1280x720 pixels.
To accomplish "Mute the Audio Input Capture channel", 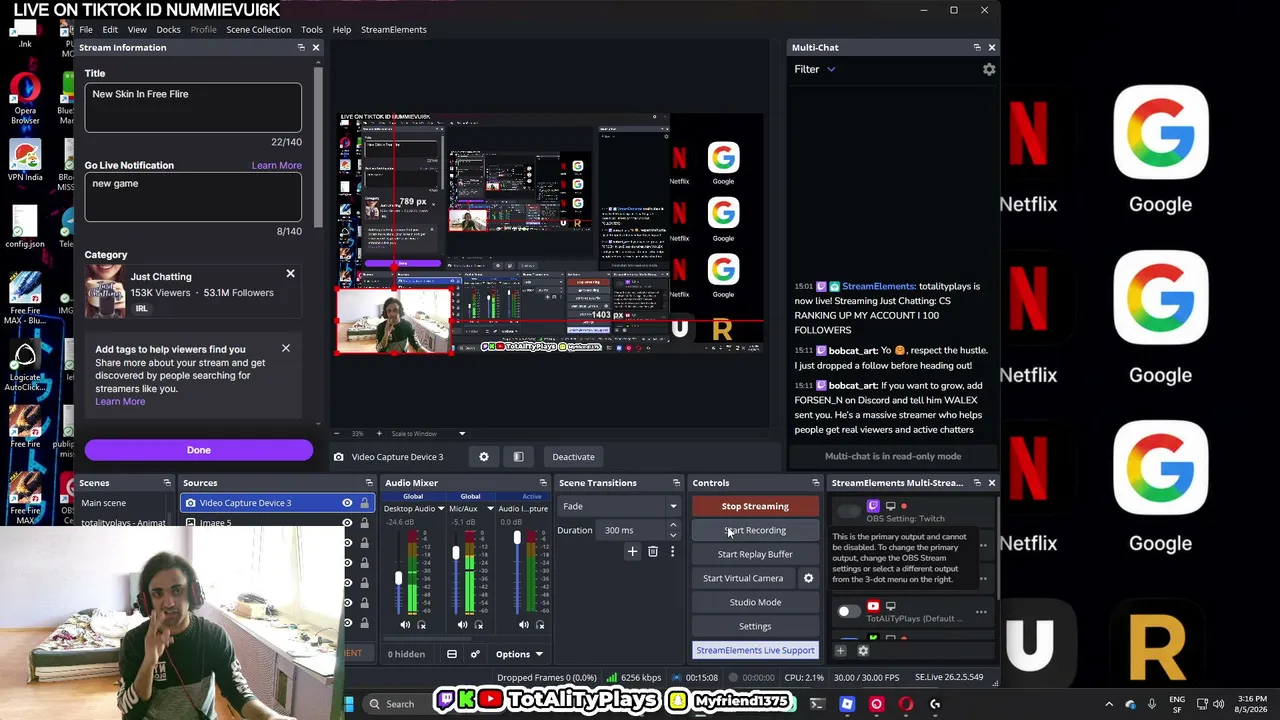I will coord(523,625).
